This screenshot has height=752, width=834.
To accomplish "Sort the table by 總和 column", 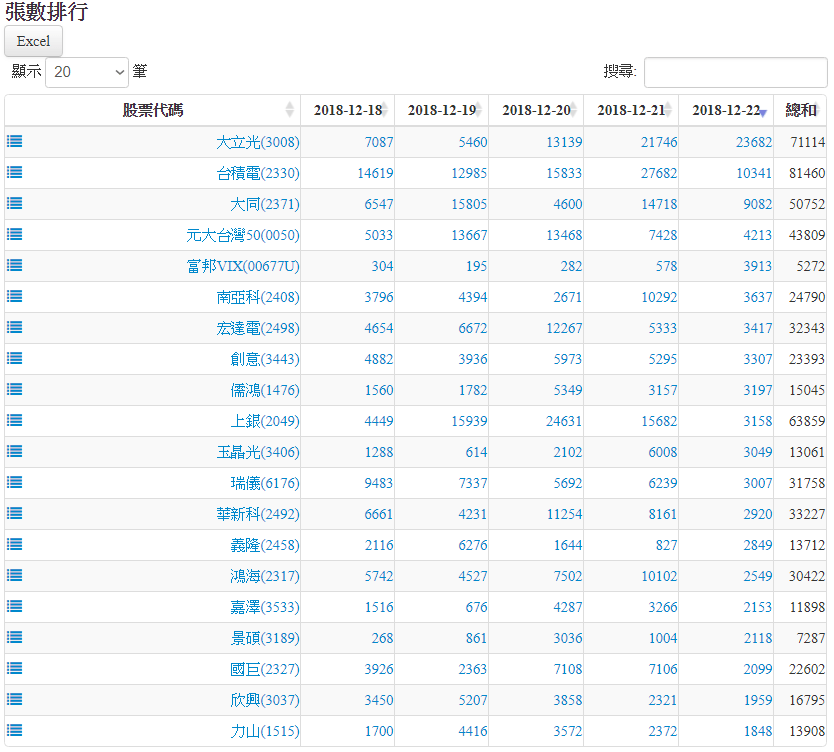I will [x=800, y=110].
